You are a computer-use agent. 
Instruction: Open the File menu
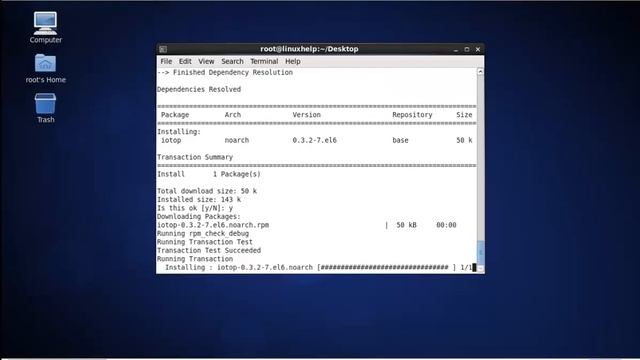pyautogui.click(x=166, y=61)
